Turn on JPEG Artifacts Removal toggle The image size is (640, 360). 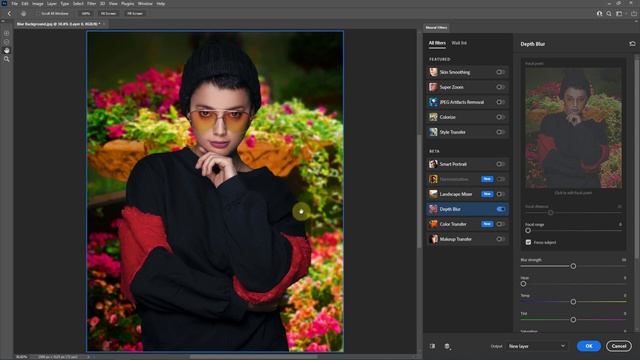coord(500,102)
